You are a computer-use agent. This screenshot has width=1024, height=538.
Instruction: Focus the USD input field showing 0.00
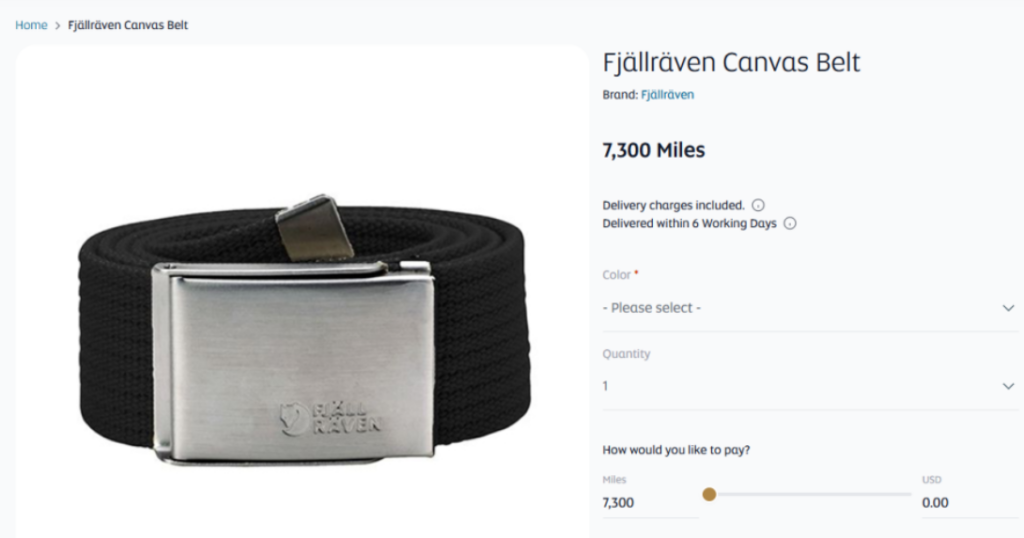[x=965, y=503]
